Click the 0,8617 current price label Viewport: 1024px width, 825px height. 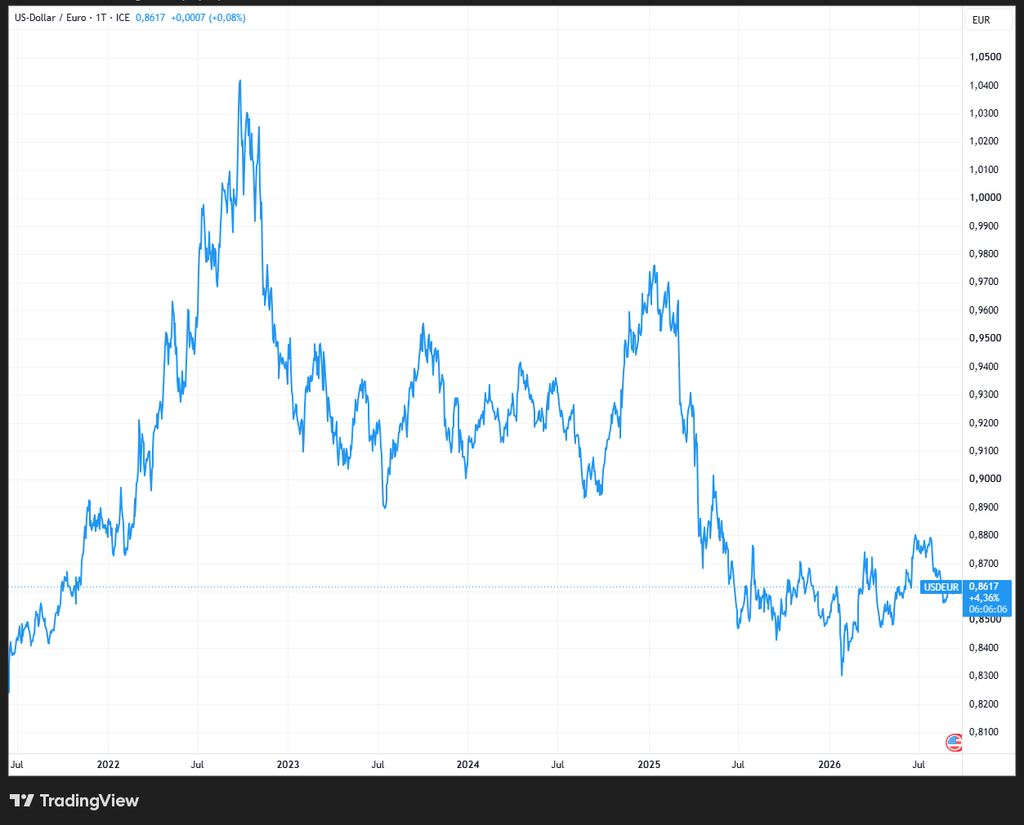click(984, 586)
